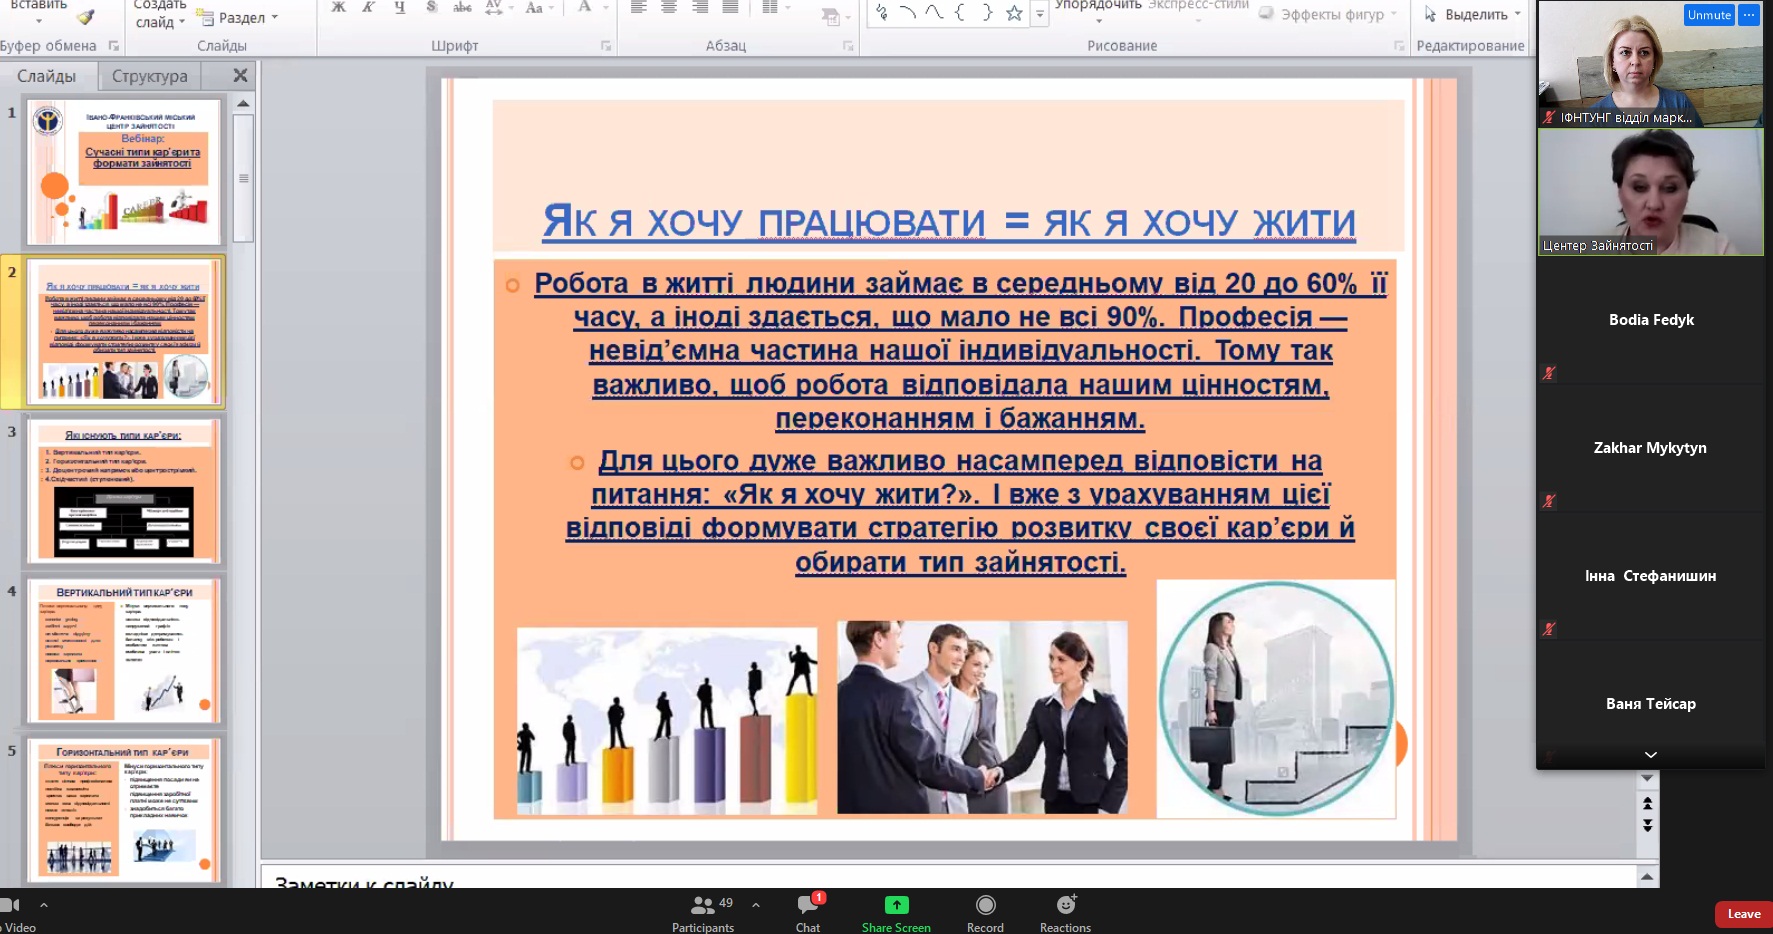
Task: Click the star shape in Drawing gallery
Action: click(1014, 13)
